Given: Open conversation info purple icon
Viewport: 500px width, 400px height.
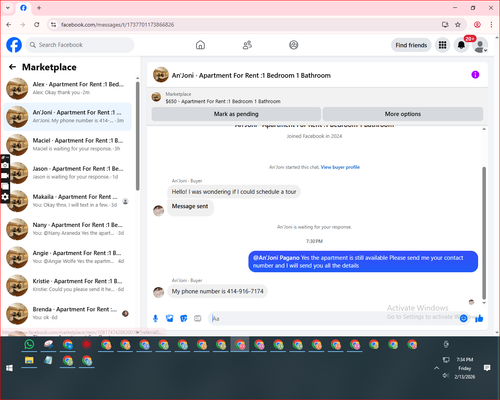Looking at the screenshot, I should pos(475,75).
